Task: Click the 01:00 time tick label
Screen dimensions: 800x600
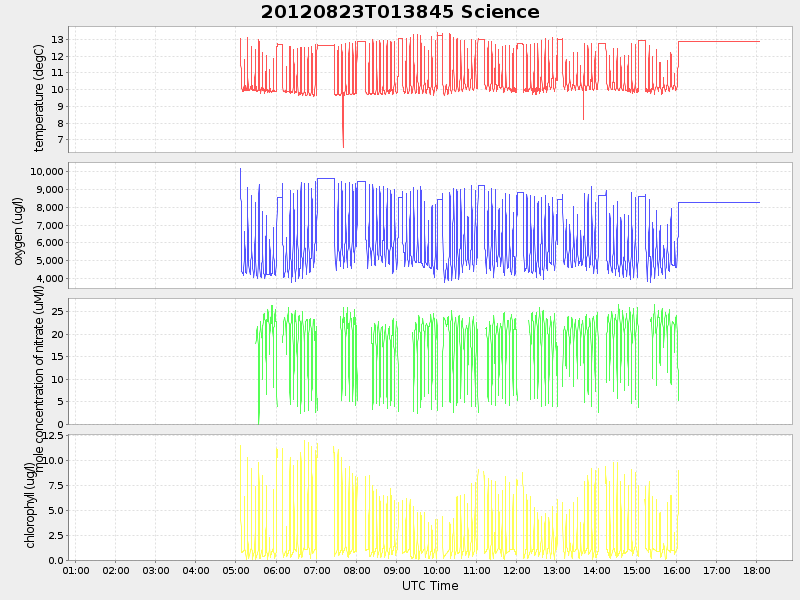Action: [x=76, y=570]
